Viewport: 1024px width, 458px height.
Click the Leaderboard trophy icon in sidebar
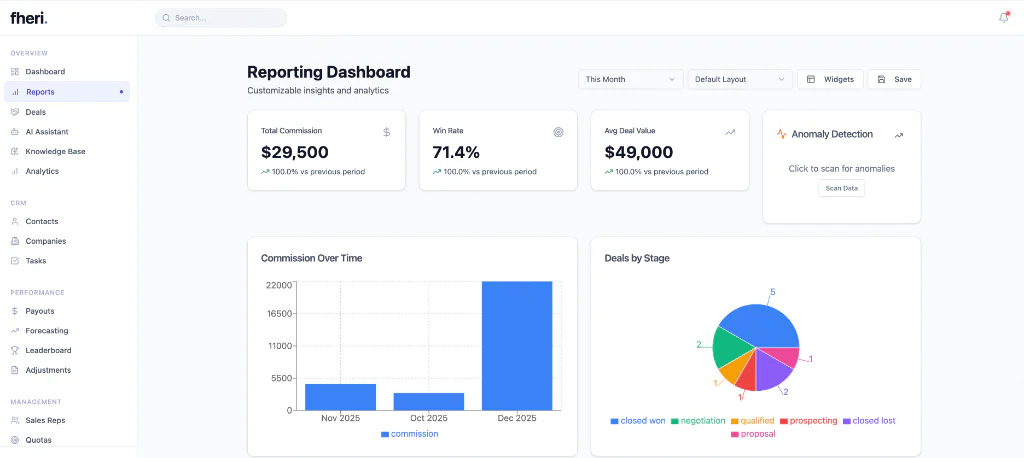(x=15, y=350)
